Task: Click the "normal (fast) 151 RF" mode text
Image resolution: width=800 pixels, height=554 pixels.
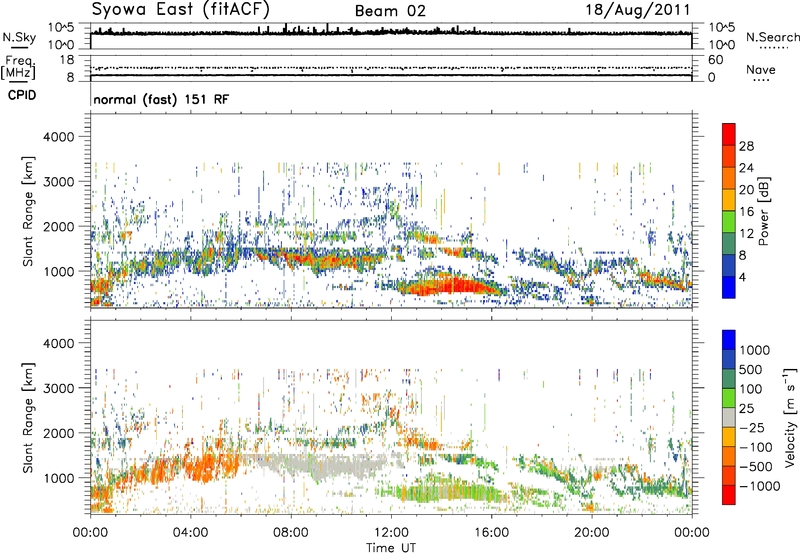Action: pos(161,99)
